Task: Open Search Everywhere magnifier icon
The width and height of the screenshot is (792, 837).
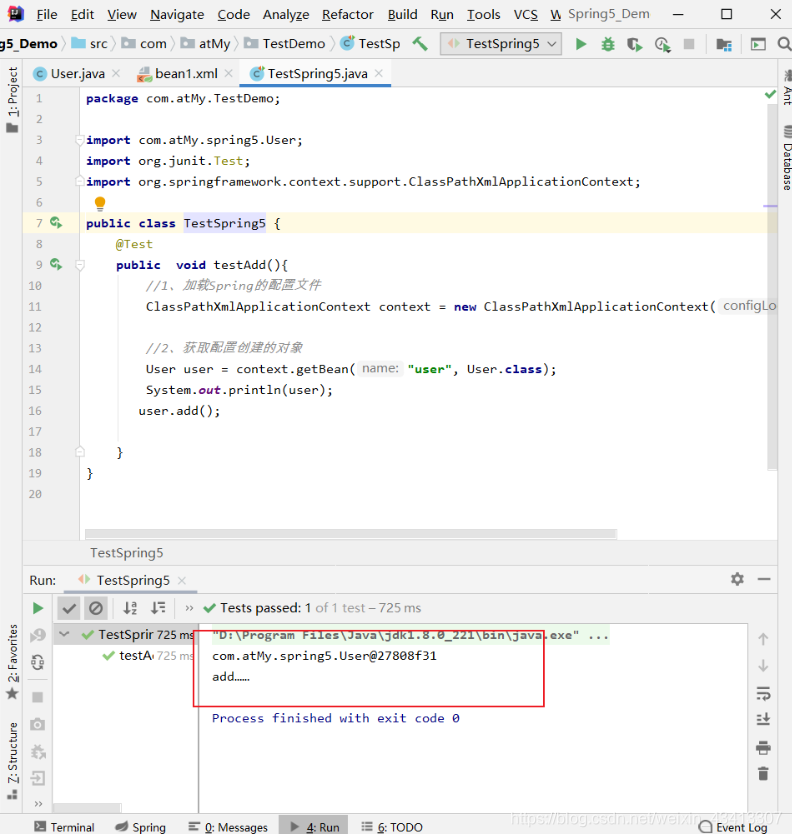Action: (x=784, y=44)
